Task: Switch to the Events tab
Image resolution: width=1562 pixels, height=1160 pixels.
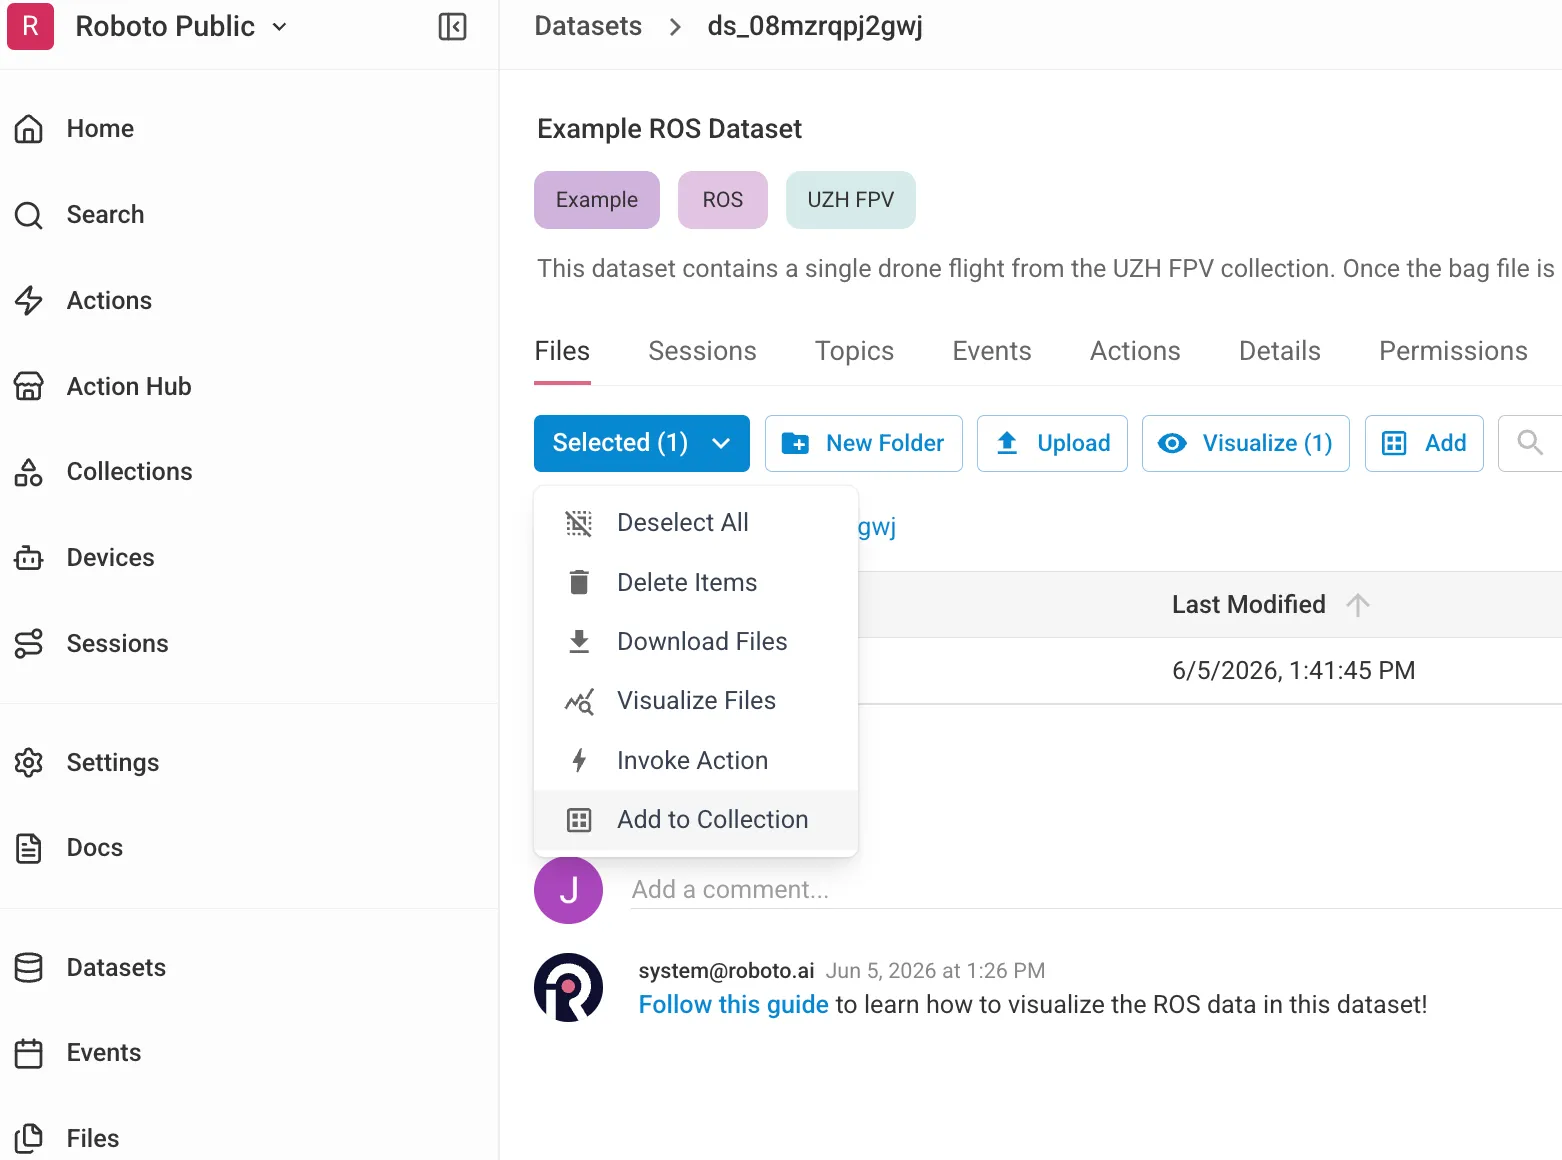Action: [992, 351]
